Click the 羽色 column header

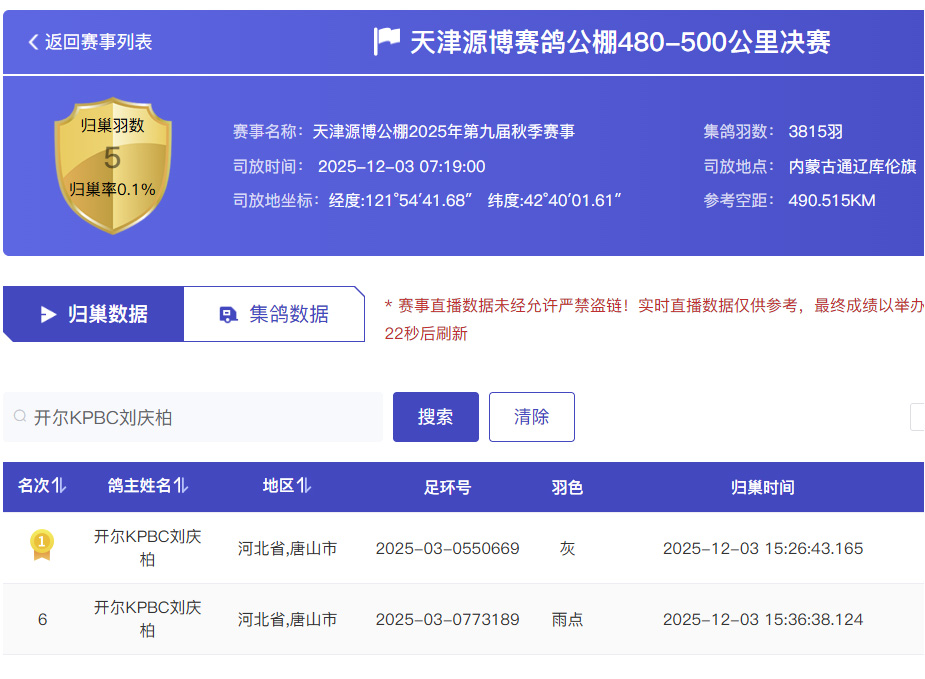click(x=567, y=487)
